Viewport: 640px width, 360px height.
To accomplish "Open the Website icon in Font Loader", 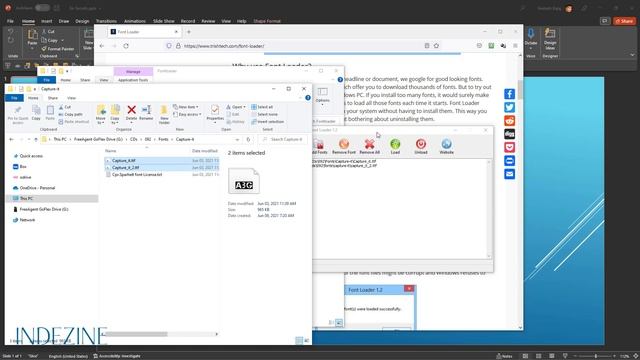I will pos(446,146).
